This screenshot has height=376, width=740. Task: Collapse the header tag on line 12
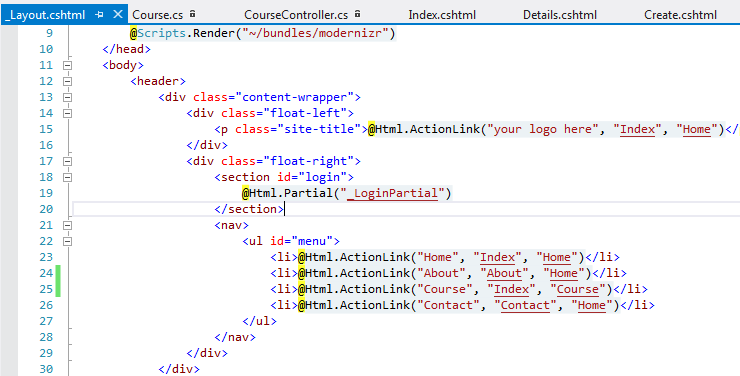coord(67,81)
